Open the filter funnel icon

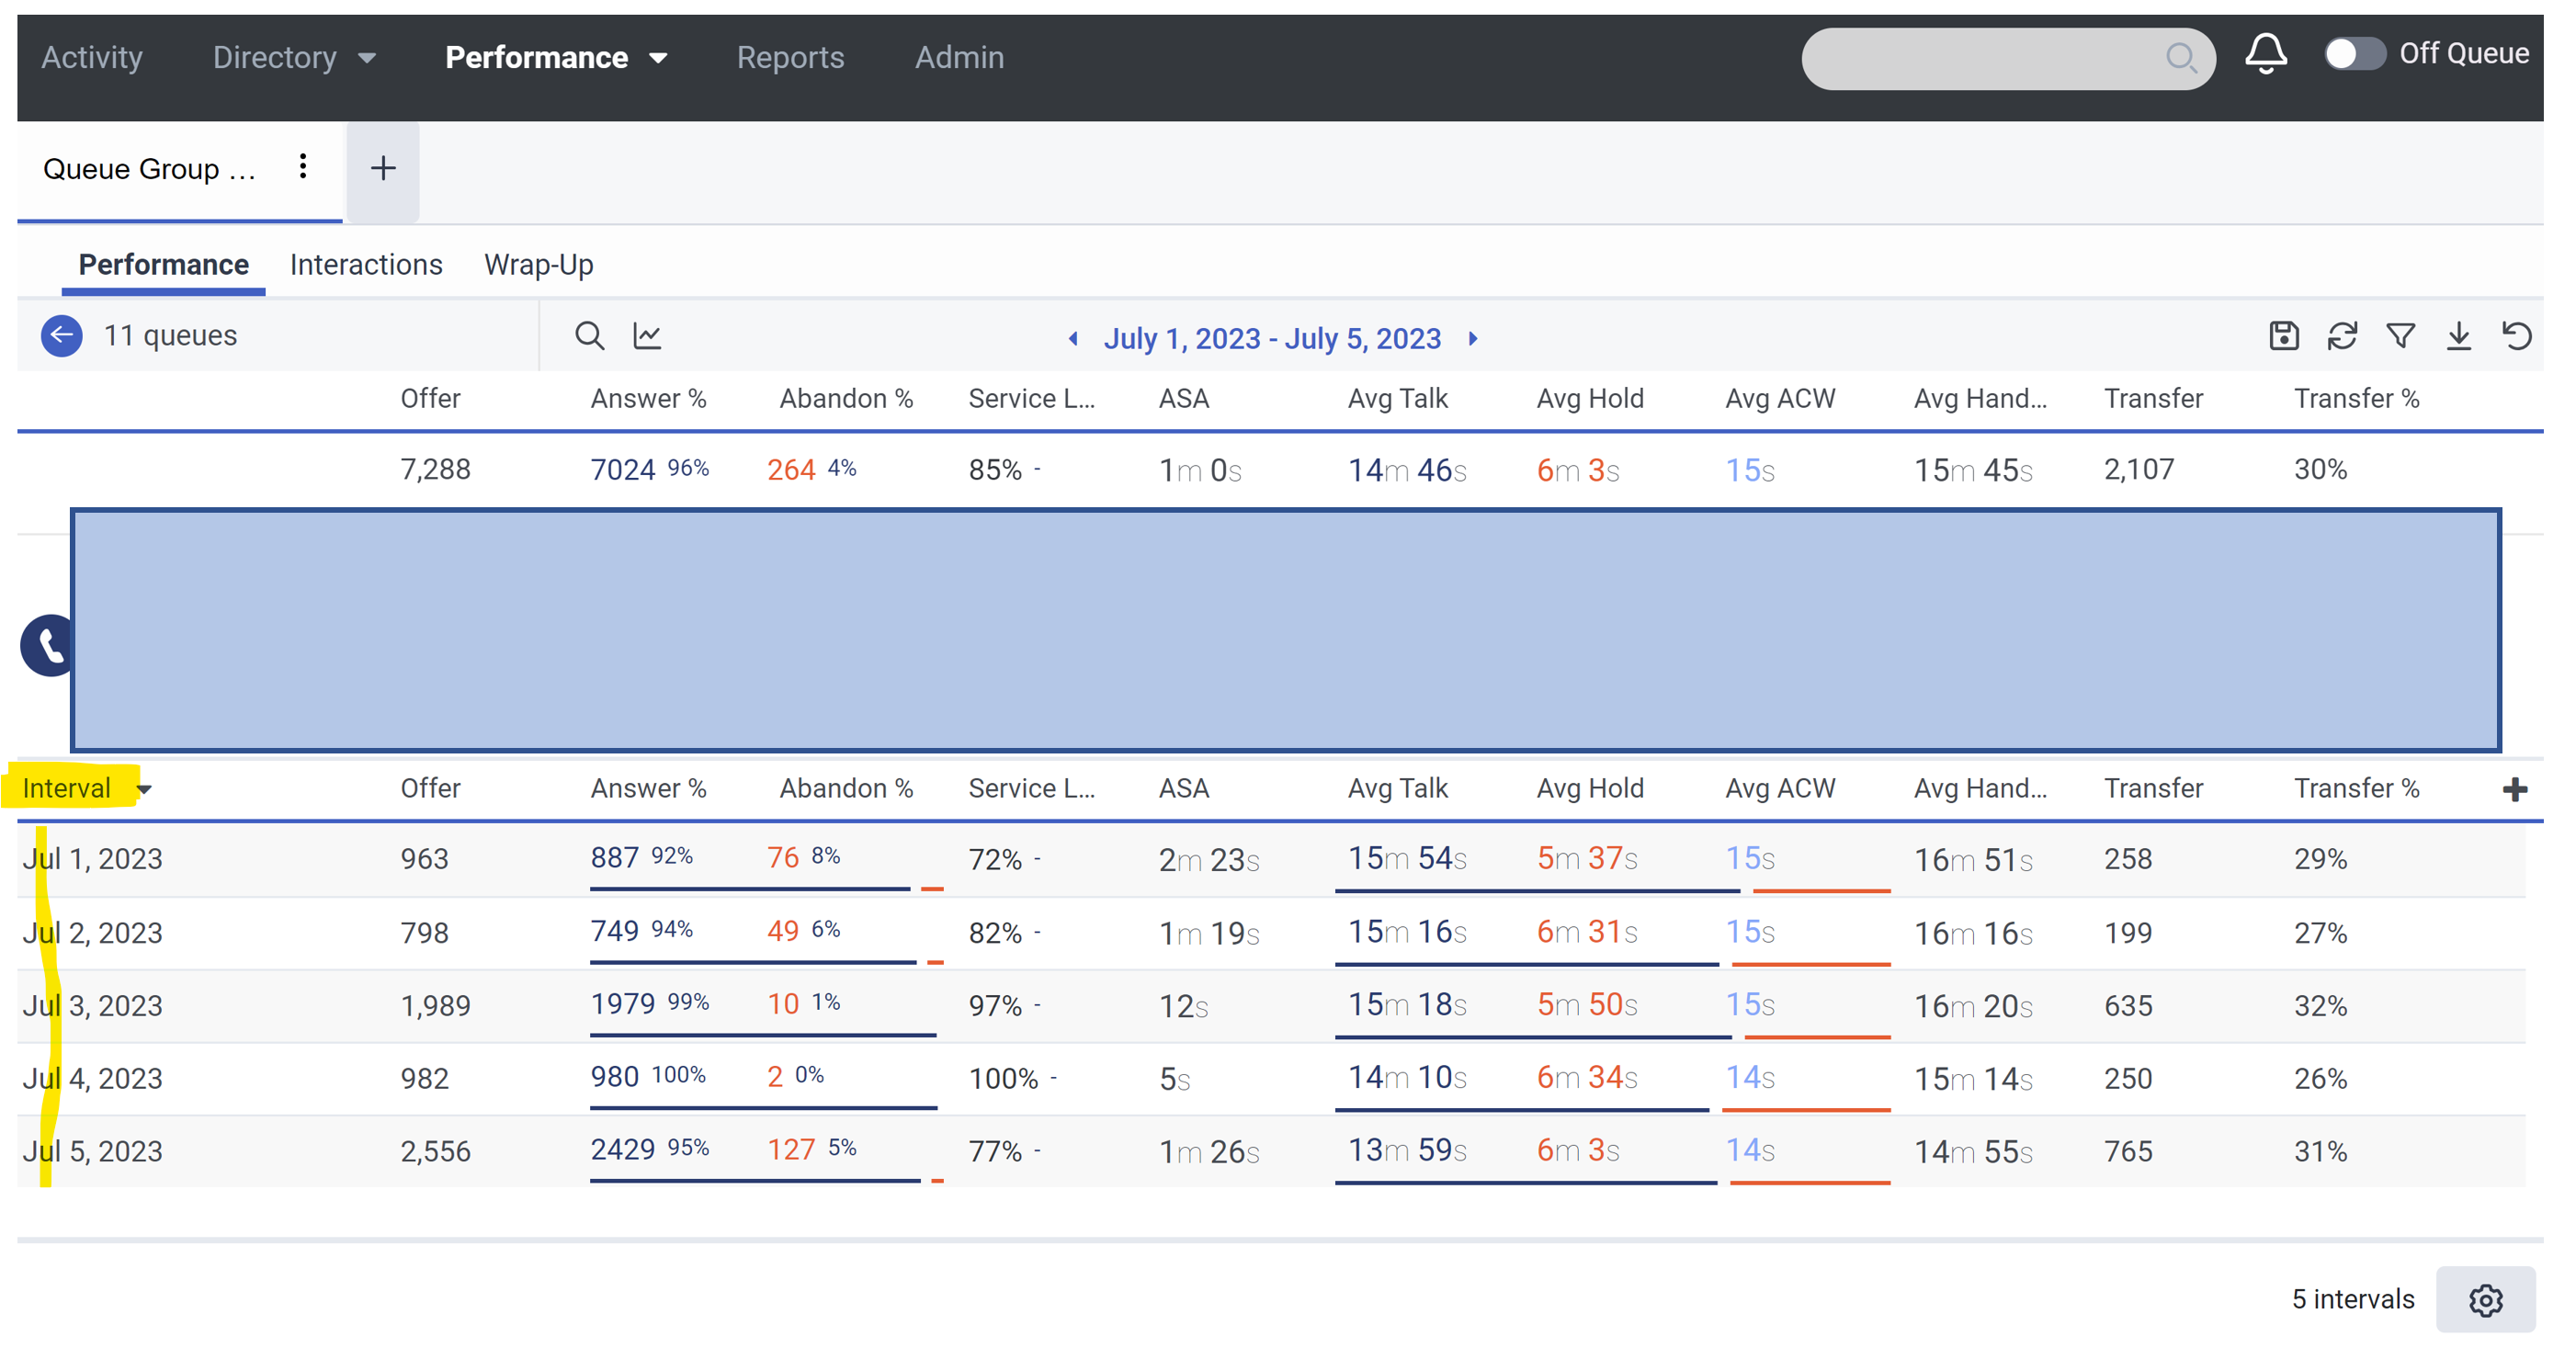pos(2400,336)
